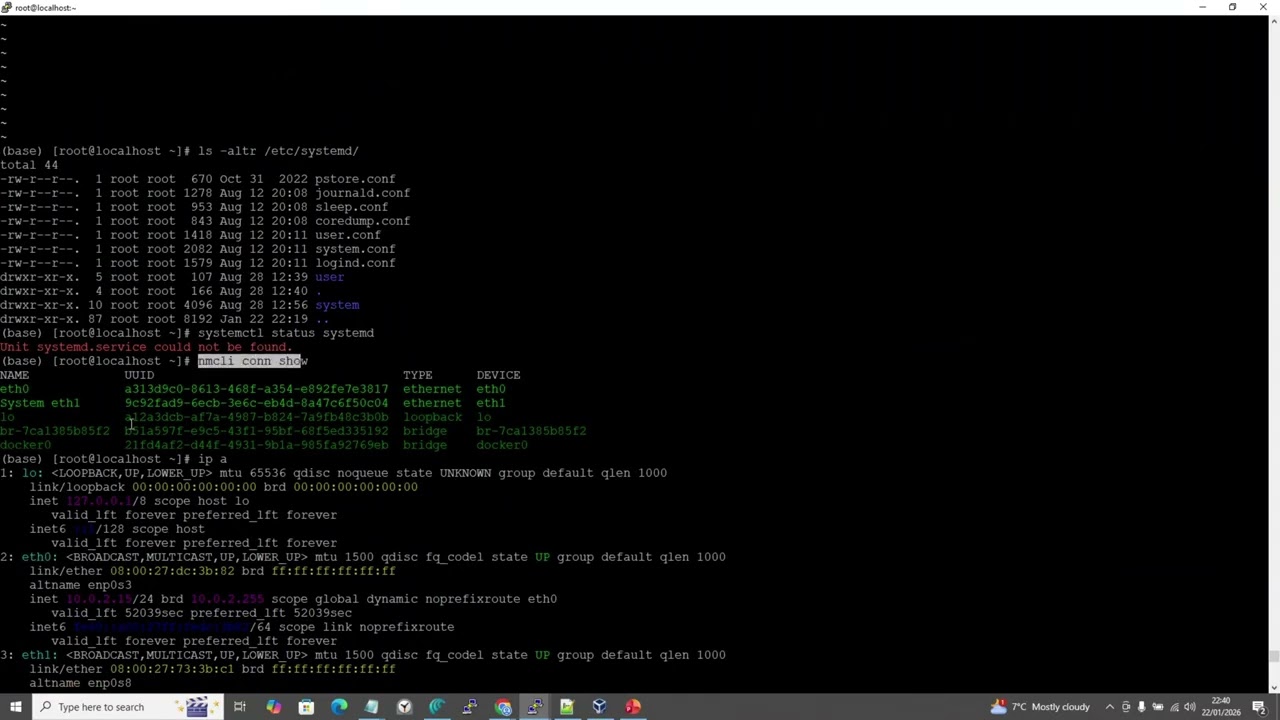Open the PuTTY window system menu icon
Viewport: 1280px width, 720px height.
pyautogui.click(x=6, y=7)
